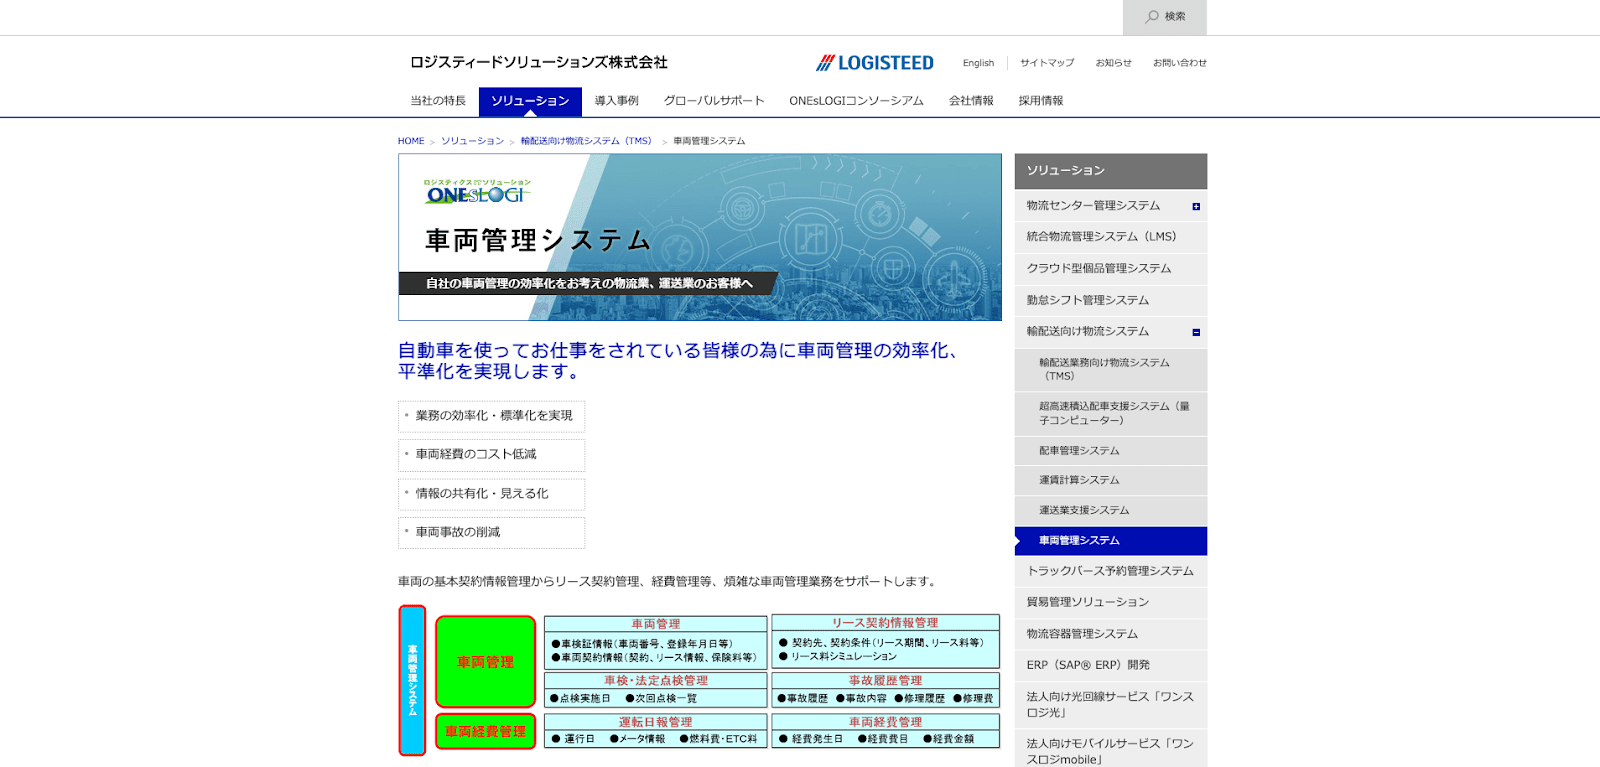1600x767 pixels.
Task: Open トラックバース予約管理システム in the sidebar
Action: (x=1111, y=572)
